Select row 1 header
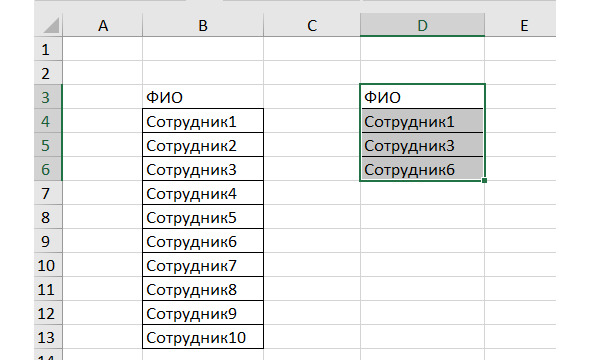 pos(48,49)
